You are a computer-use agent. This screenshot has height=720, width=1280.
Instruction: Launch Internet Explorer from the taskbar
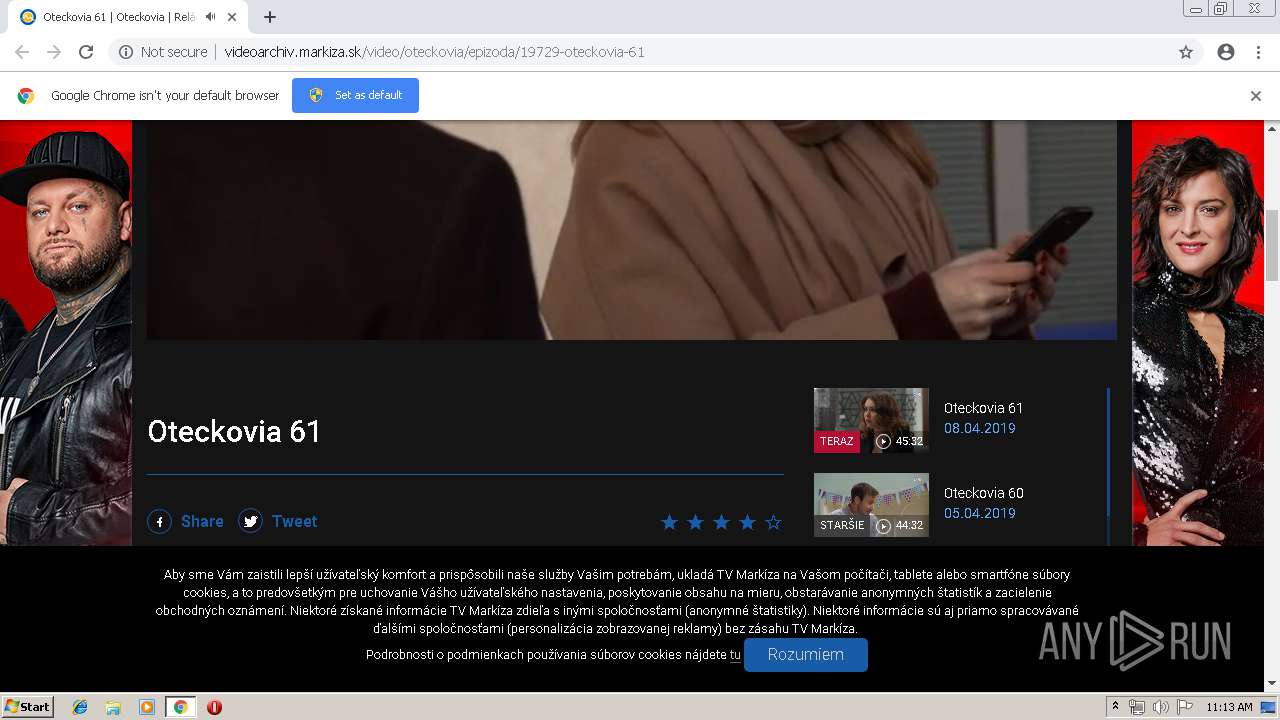pyautogui.click(x=80, y=707)
